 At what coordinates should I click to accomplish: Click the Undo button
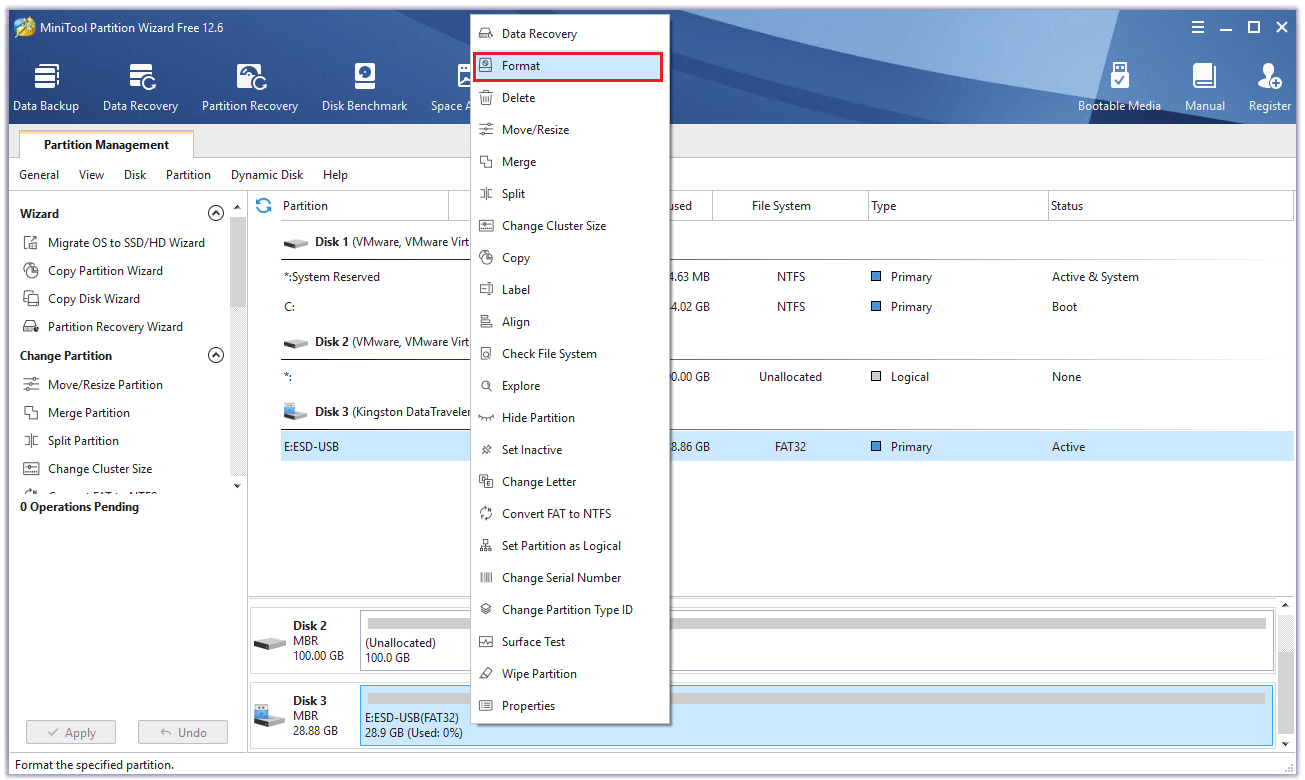point(182,733)
